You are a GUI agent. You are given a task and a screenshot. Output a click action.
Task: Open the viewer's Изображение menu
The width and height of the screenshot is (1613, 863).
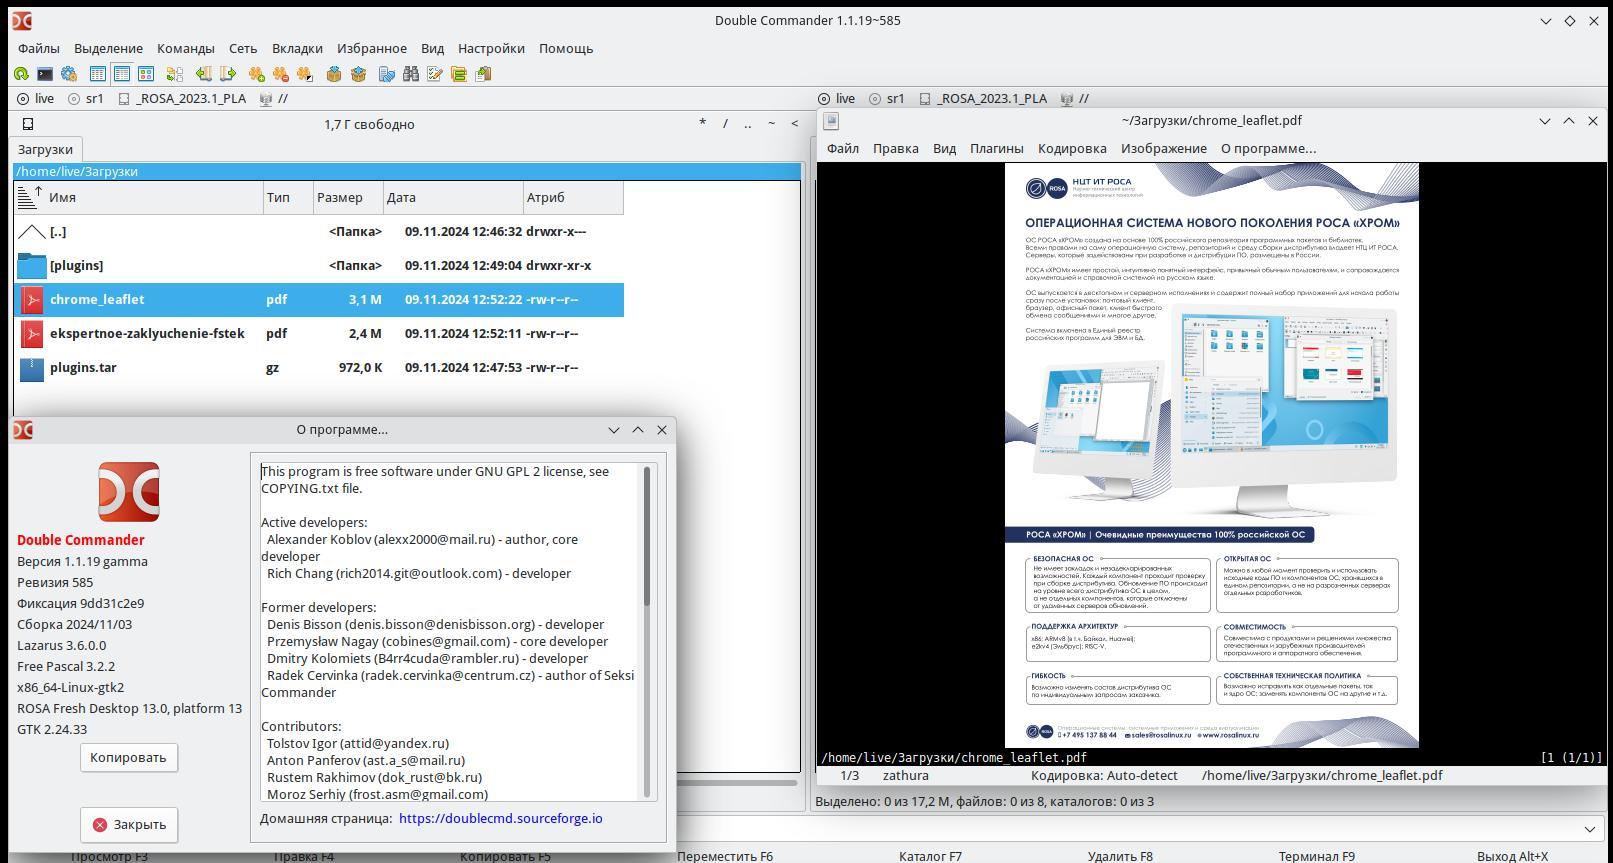(1164, 149)
